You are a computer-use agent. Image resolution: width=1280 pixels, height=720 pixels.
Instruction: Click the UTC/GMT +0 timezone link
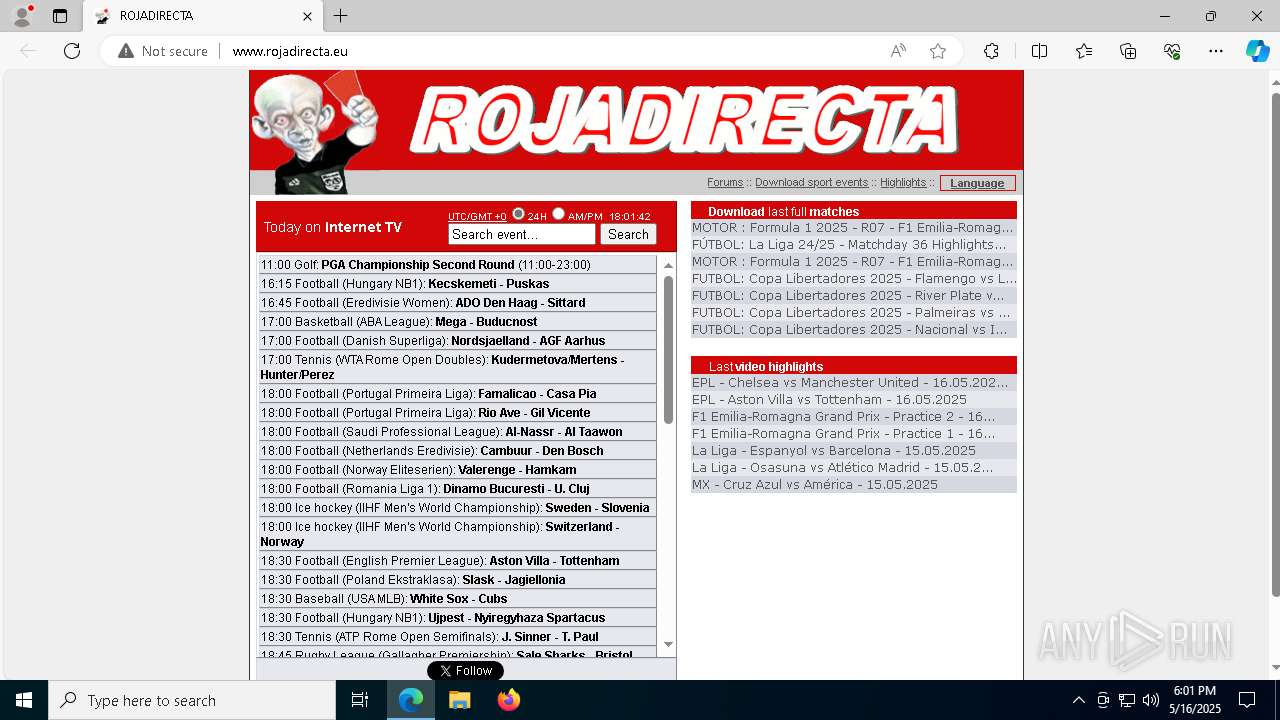point(477,216)
